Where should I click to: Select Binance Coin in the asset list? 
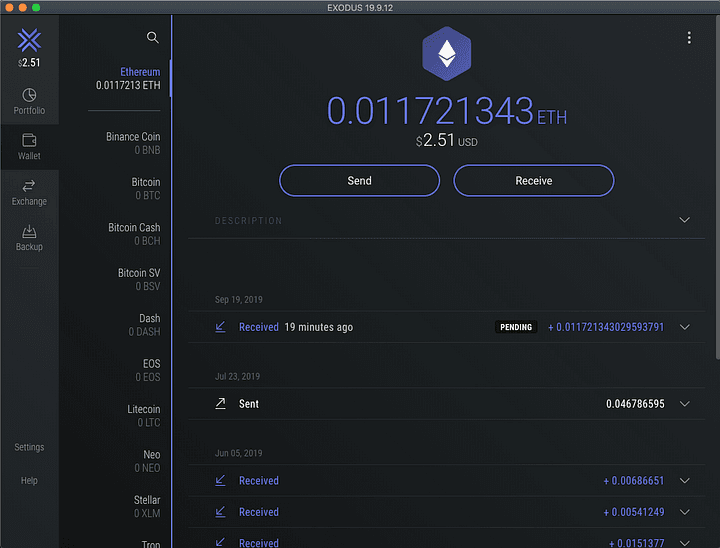point(133,143)
